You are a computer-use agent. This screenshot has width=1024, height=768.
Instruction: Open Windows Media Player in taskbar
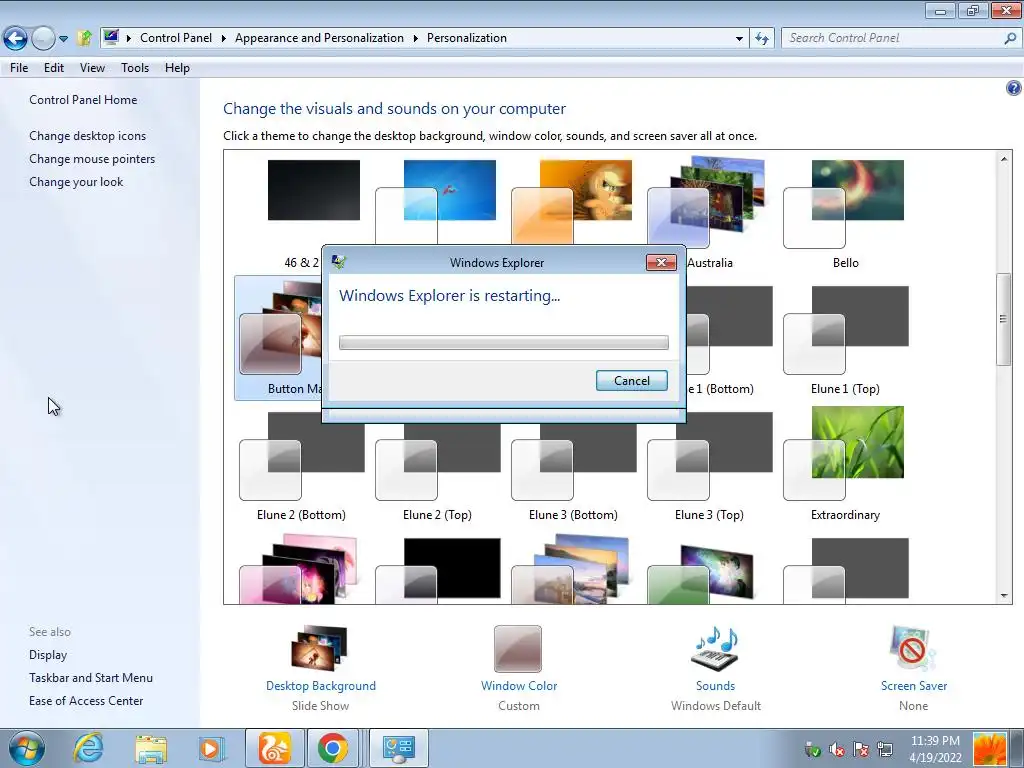pyautogui.click(x=212, y=748)
